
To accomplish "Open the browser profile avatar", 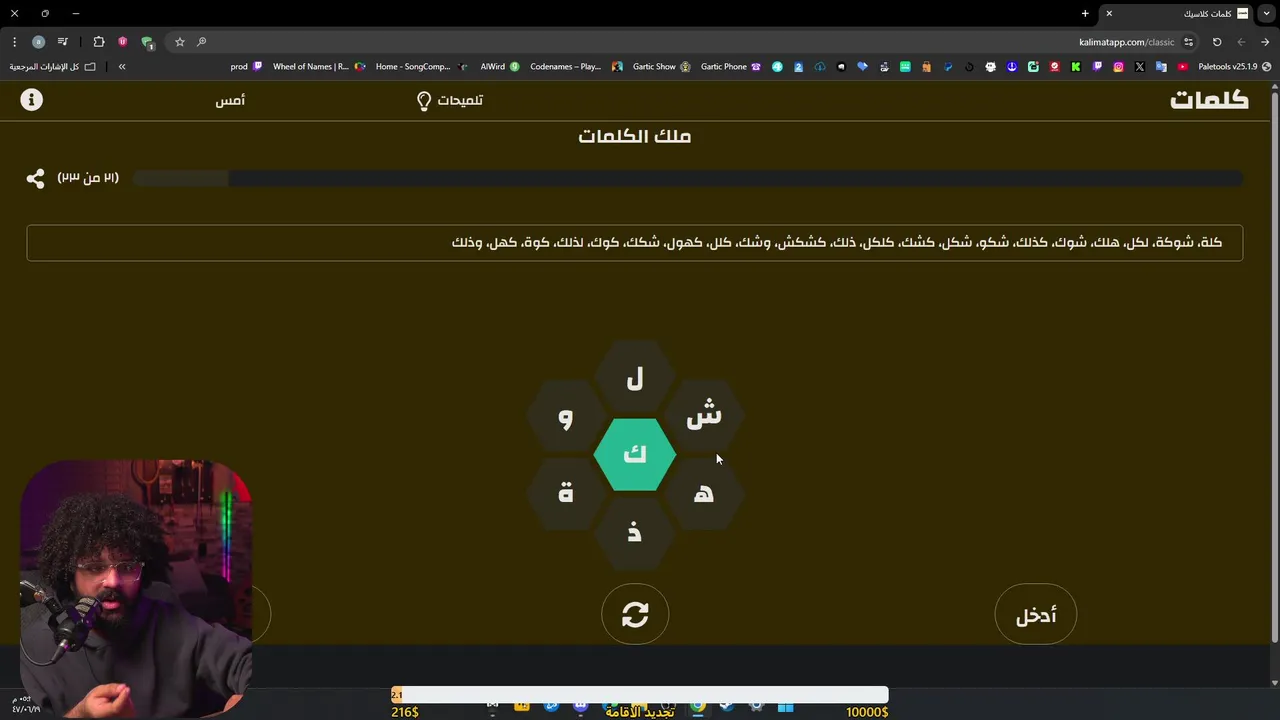I will [38, 42].
